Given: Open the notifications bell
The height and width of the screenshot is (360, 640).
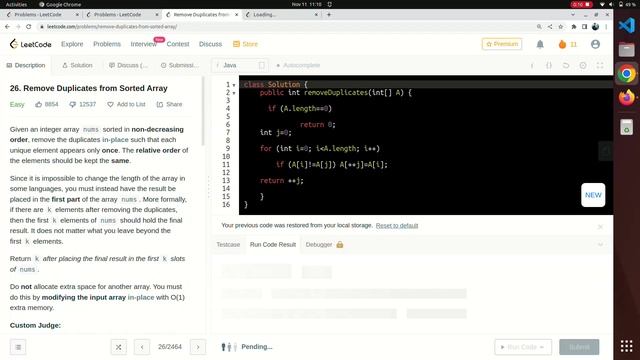Looking at the screenshot, I should (540, 44).
